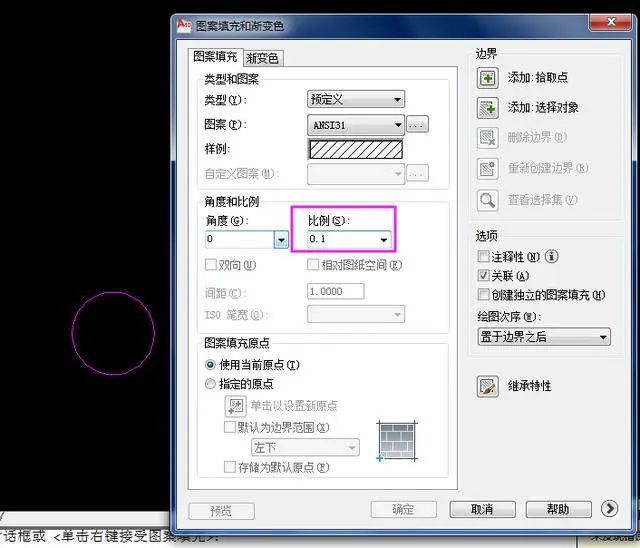Click the 继承特性 label text
Viewport: 640px width, 548px height.
coord(529,386)
